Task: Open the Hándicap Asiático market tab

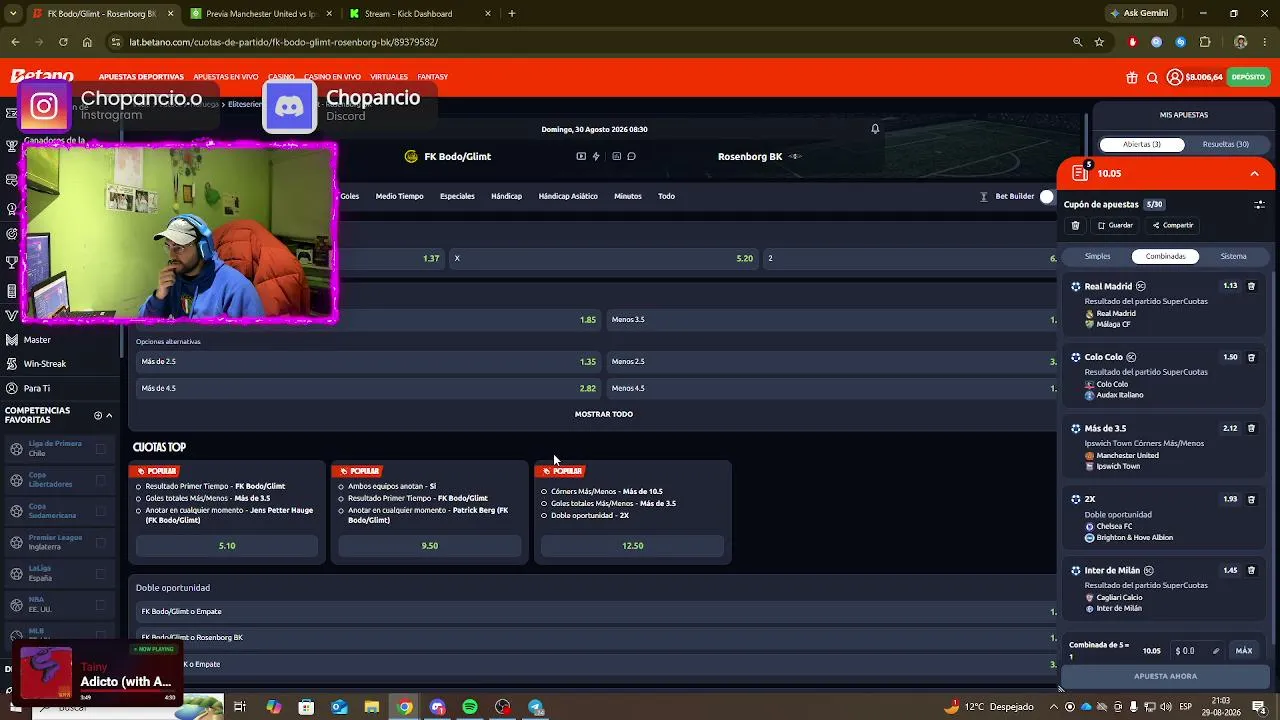Action: pos(568,196)
